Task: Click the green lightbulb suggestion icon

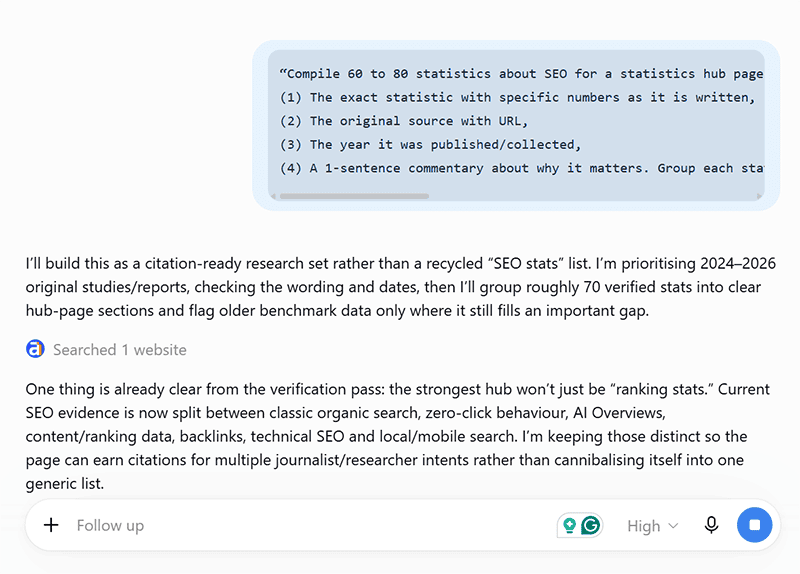Action: point(569,525)
